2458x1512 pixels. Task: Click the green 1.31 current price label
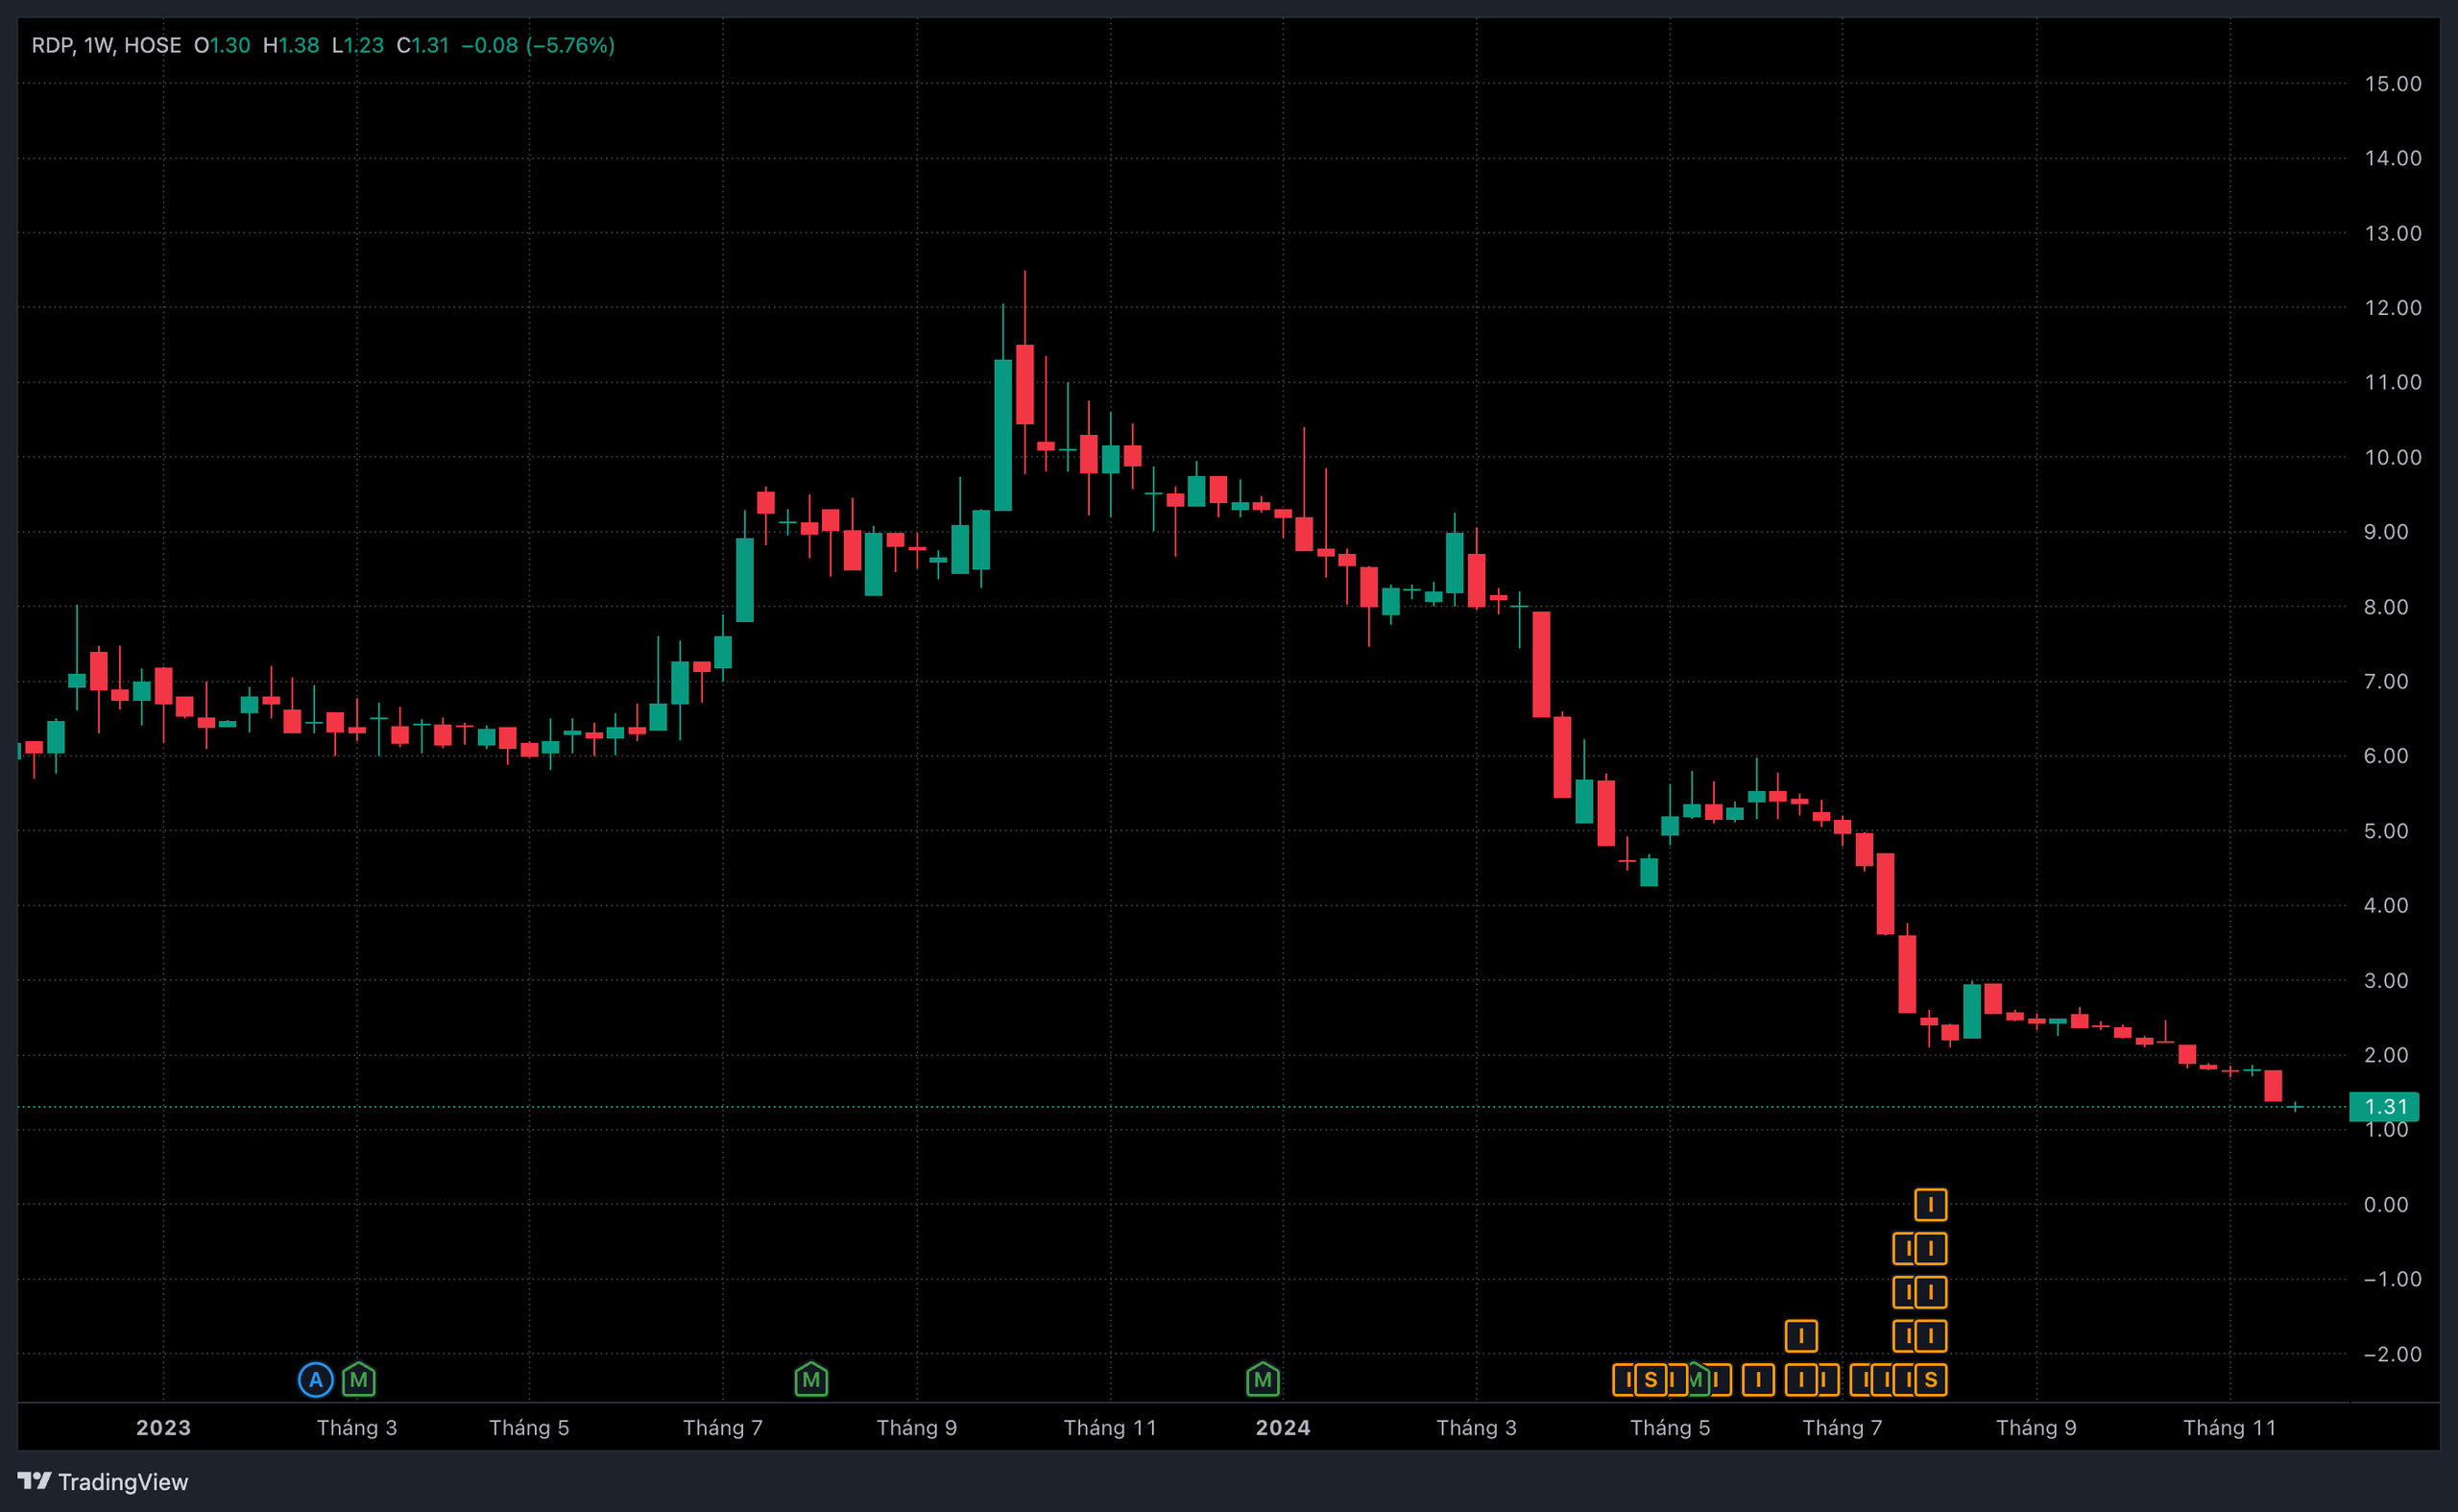(x=2384, y=1107)
